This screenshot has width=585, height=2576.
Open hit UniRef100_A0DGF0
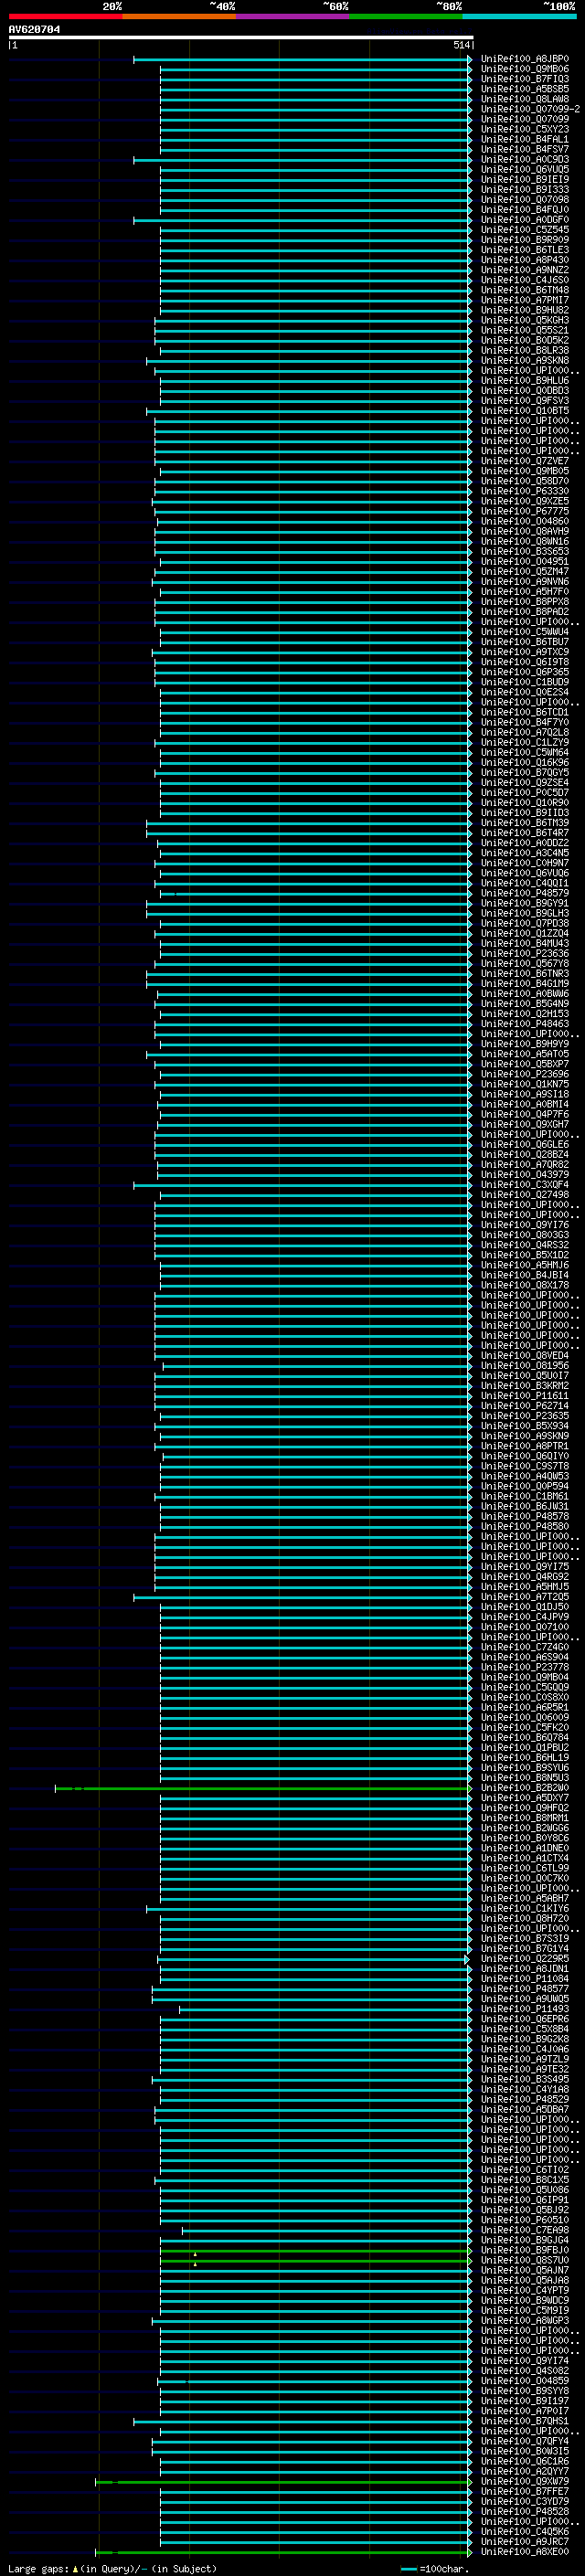(x=525, y=220)
